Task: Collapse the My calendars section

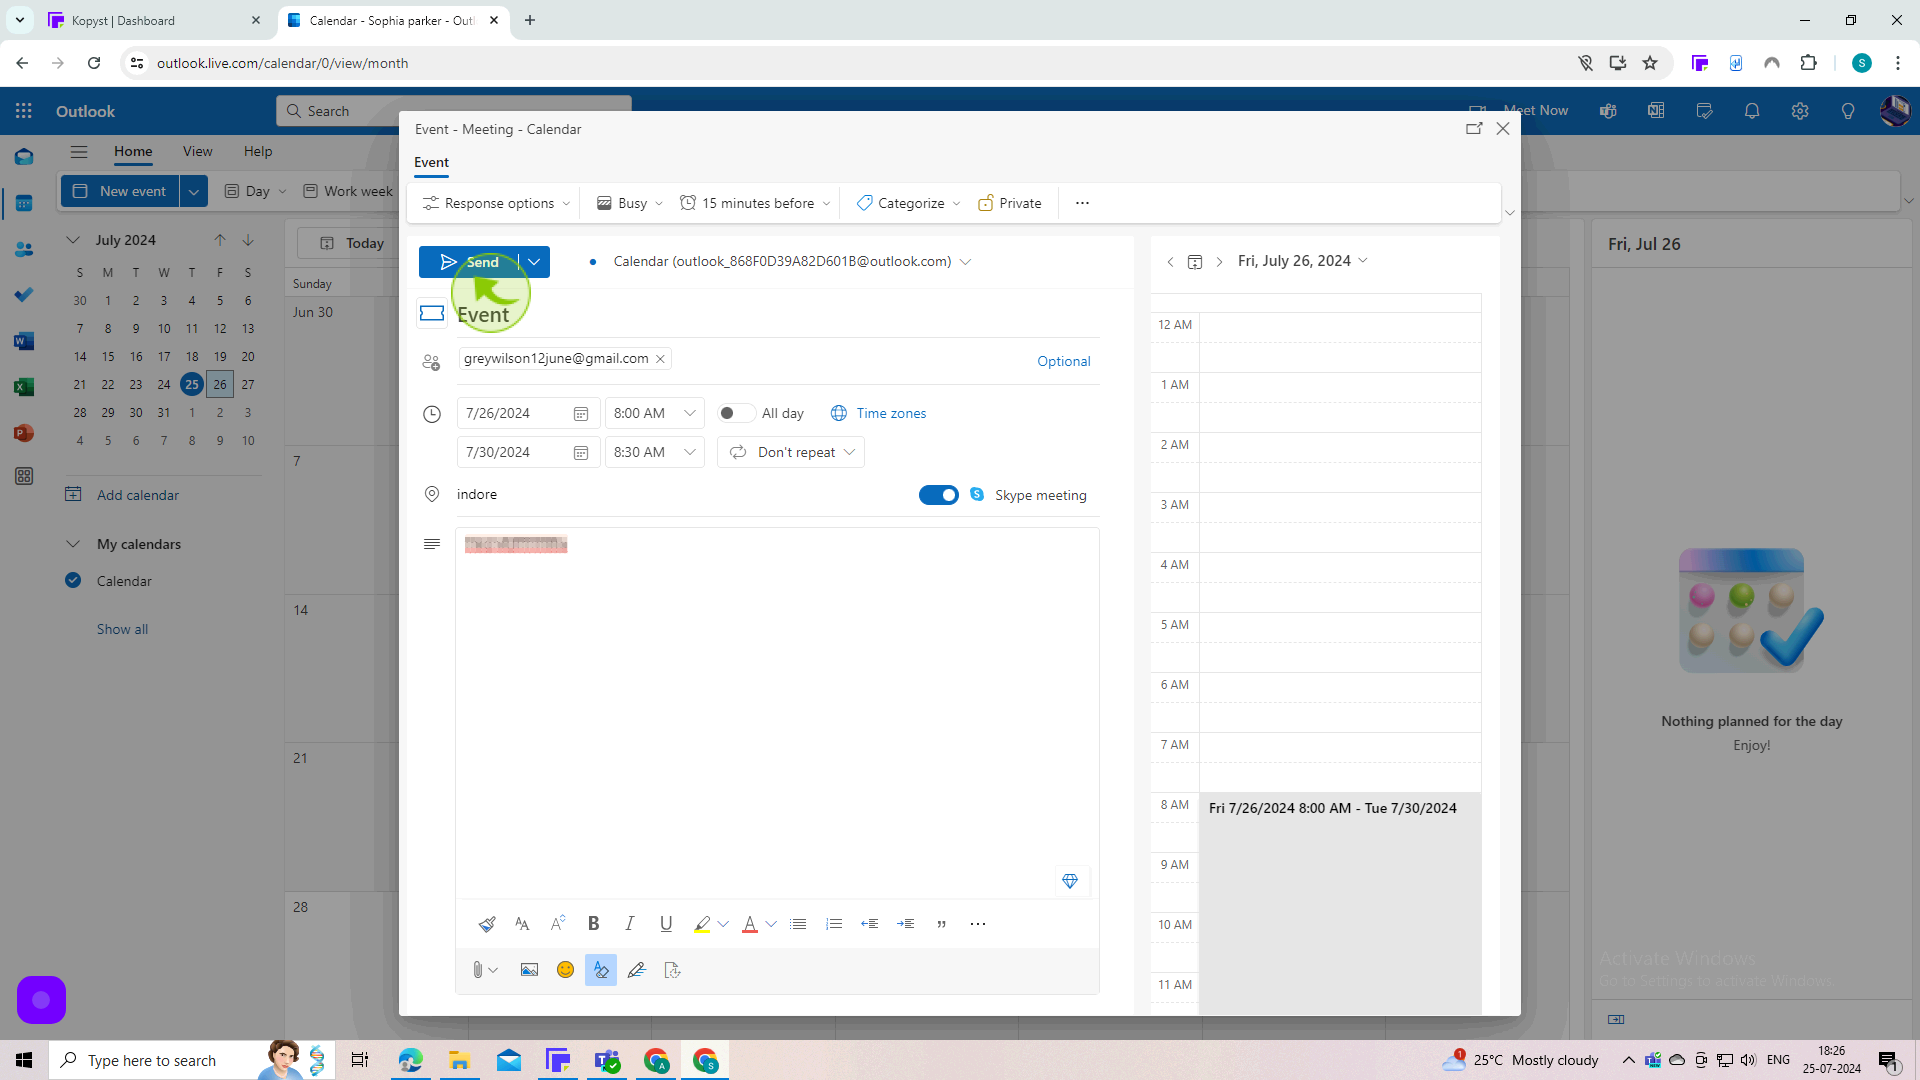Action: 73,544
